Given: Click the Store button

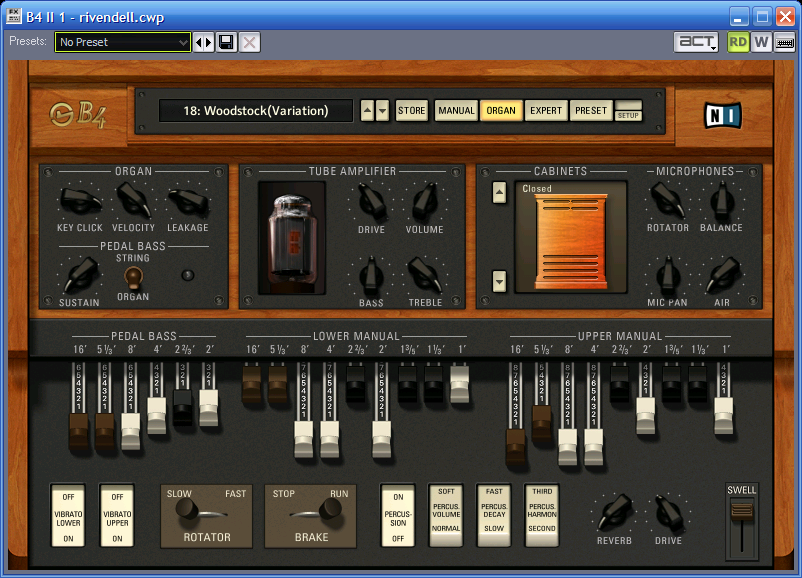Looking at the screenshot, I should tap(412, 110).
